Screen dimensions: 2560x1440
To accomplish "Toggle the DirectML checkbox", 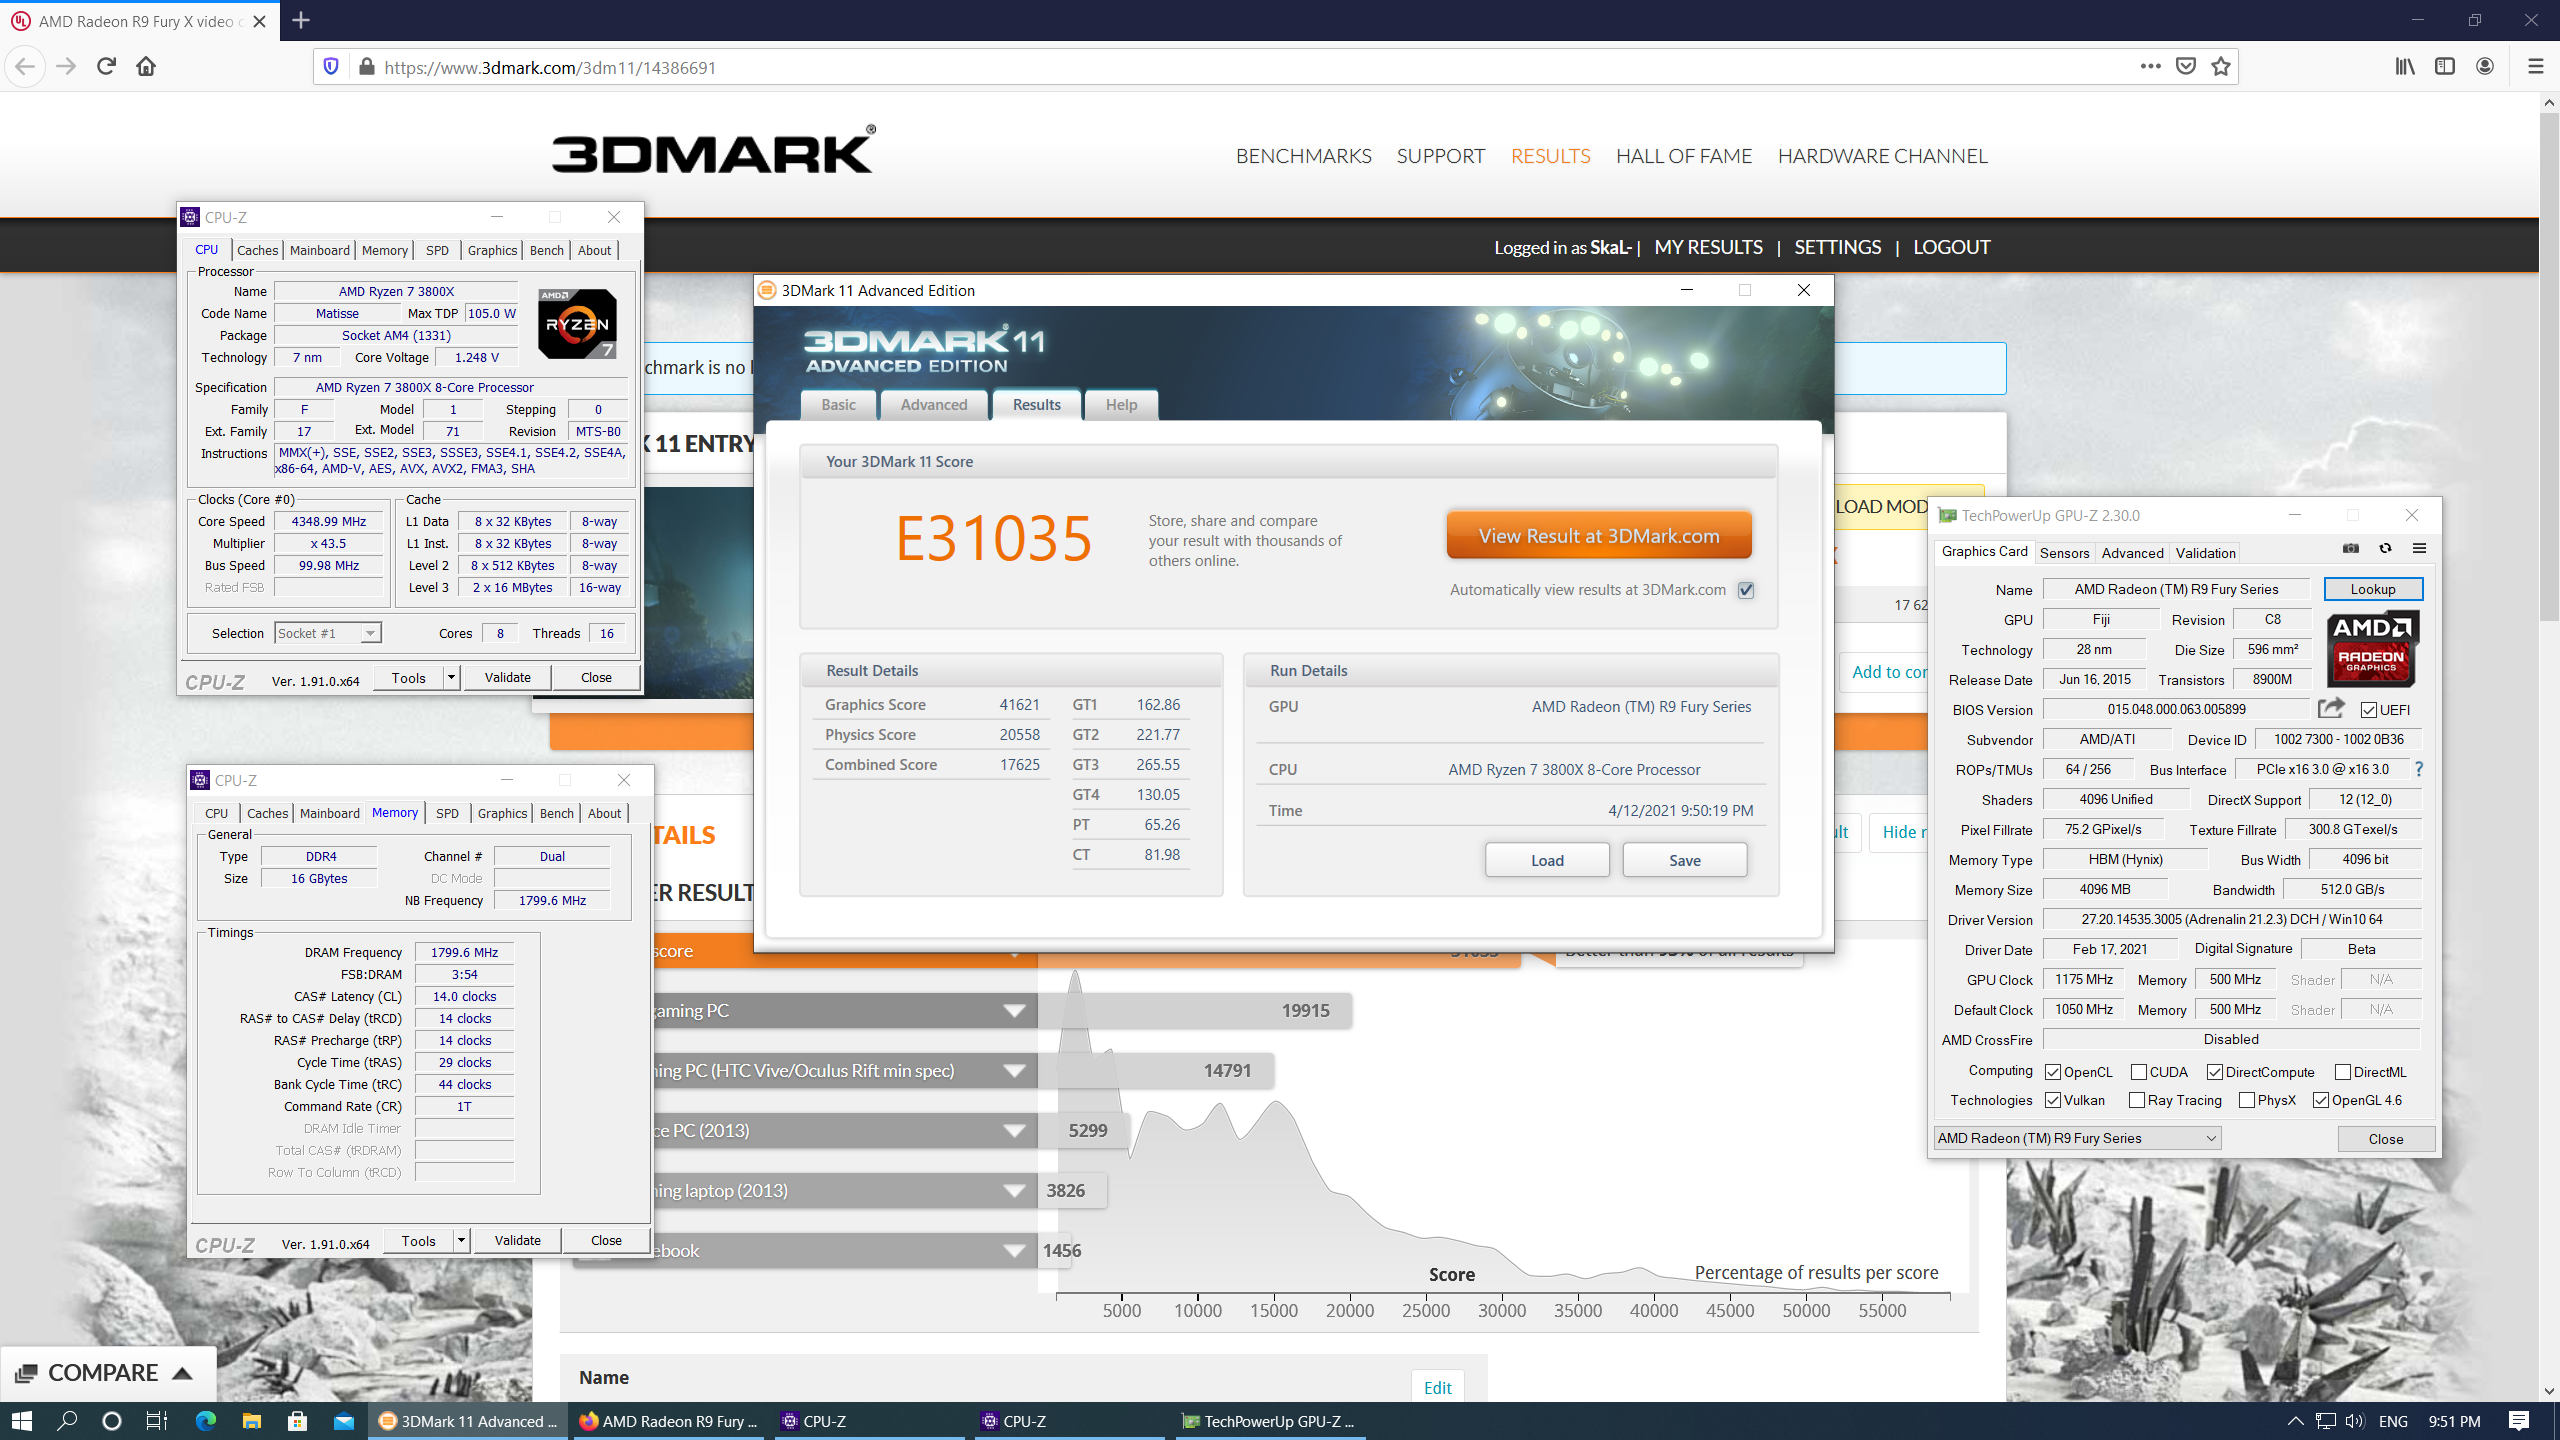I will pyautogui.click(x=2343, y=1072).
